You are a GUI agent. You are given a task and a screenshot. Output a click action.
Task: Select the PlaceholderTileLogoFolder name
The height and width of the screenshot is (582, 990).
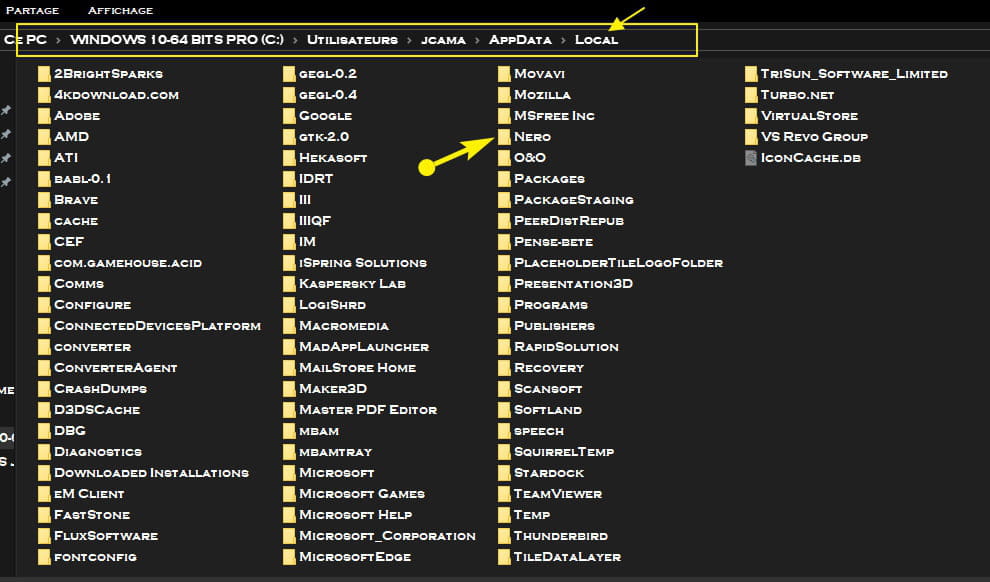point(619,263)
